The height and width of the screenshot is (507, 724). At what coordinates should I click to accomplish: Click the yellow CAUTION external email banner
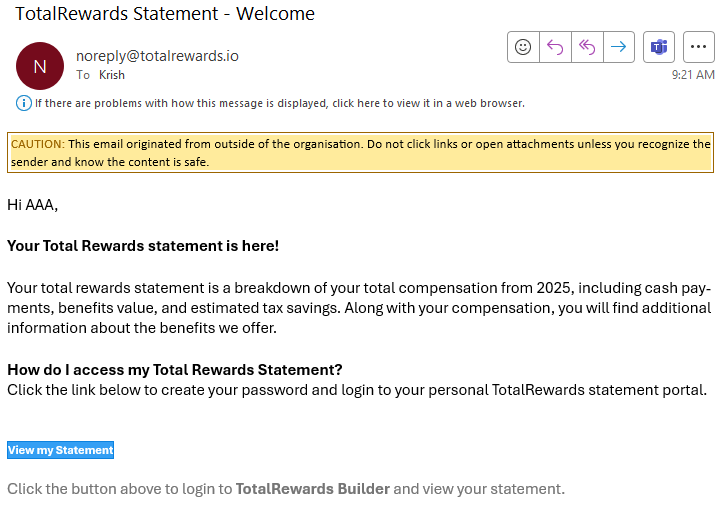[360, 153]
